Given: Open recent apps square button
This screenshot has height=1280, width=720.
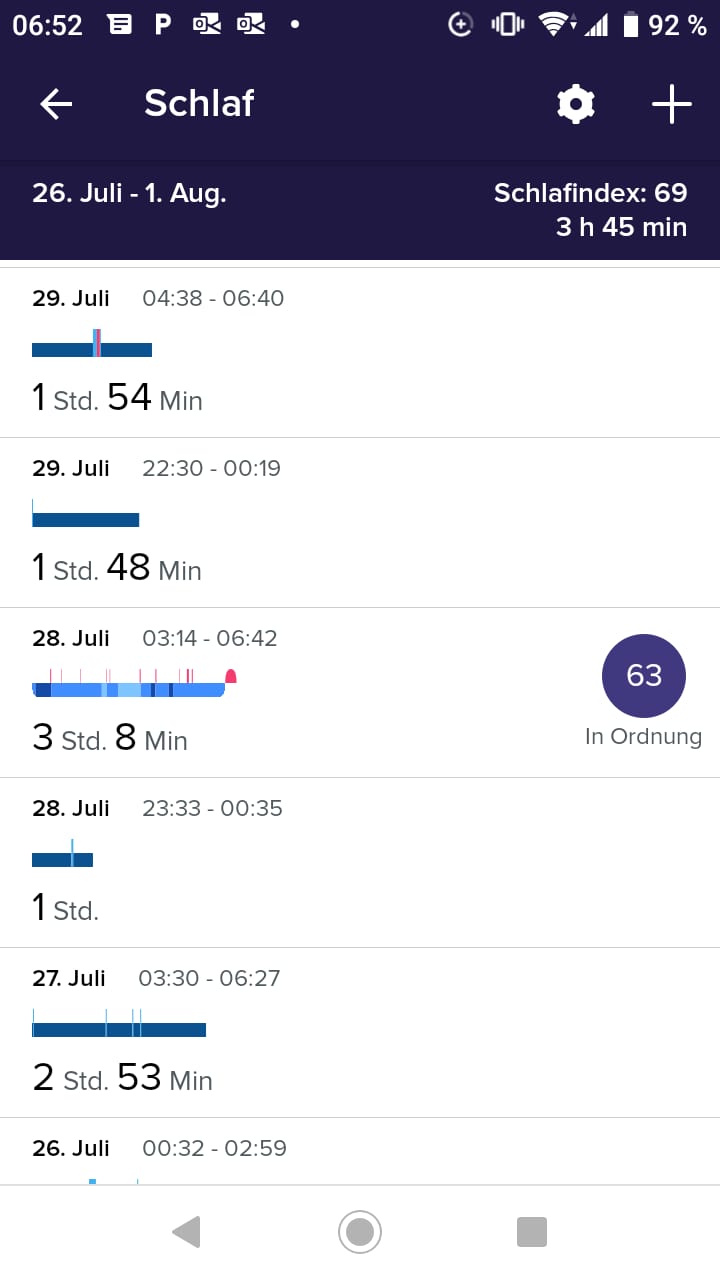Looking at the screenshot, I should (x=531, y=1231).
